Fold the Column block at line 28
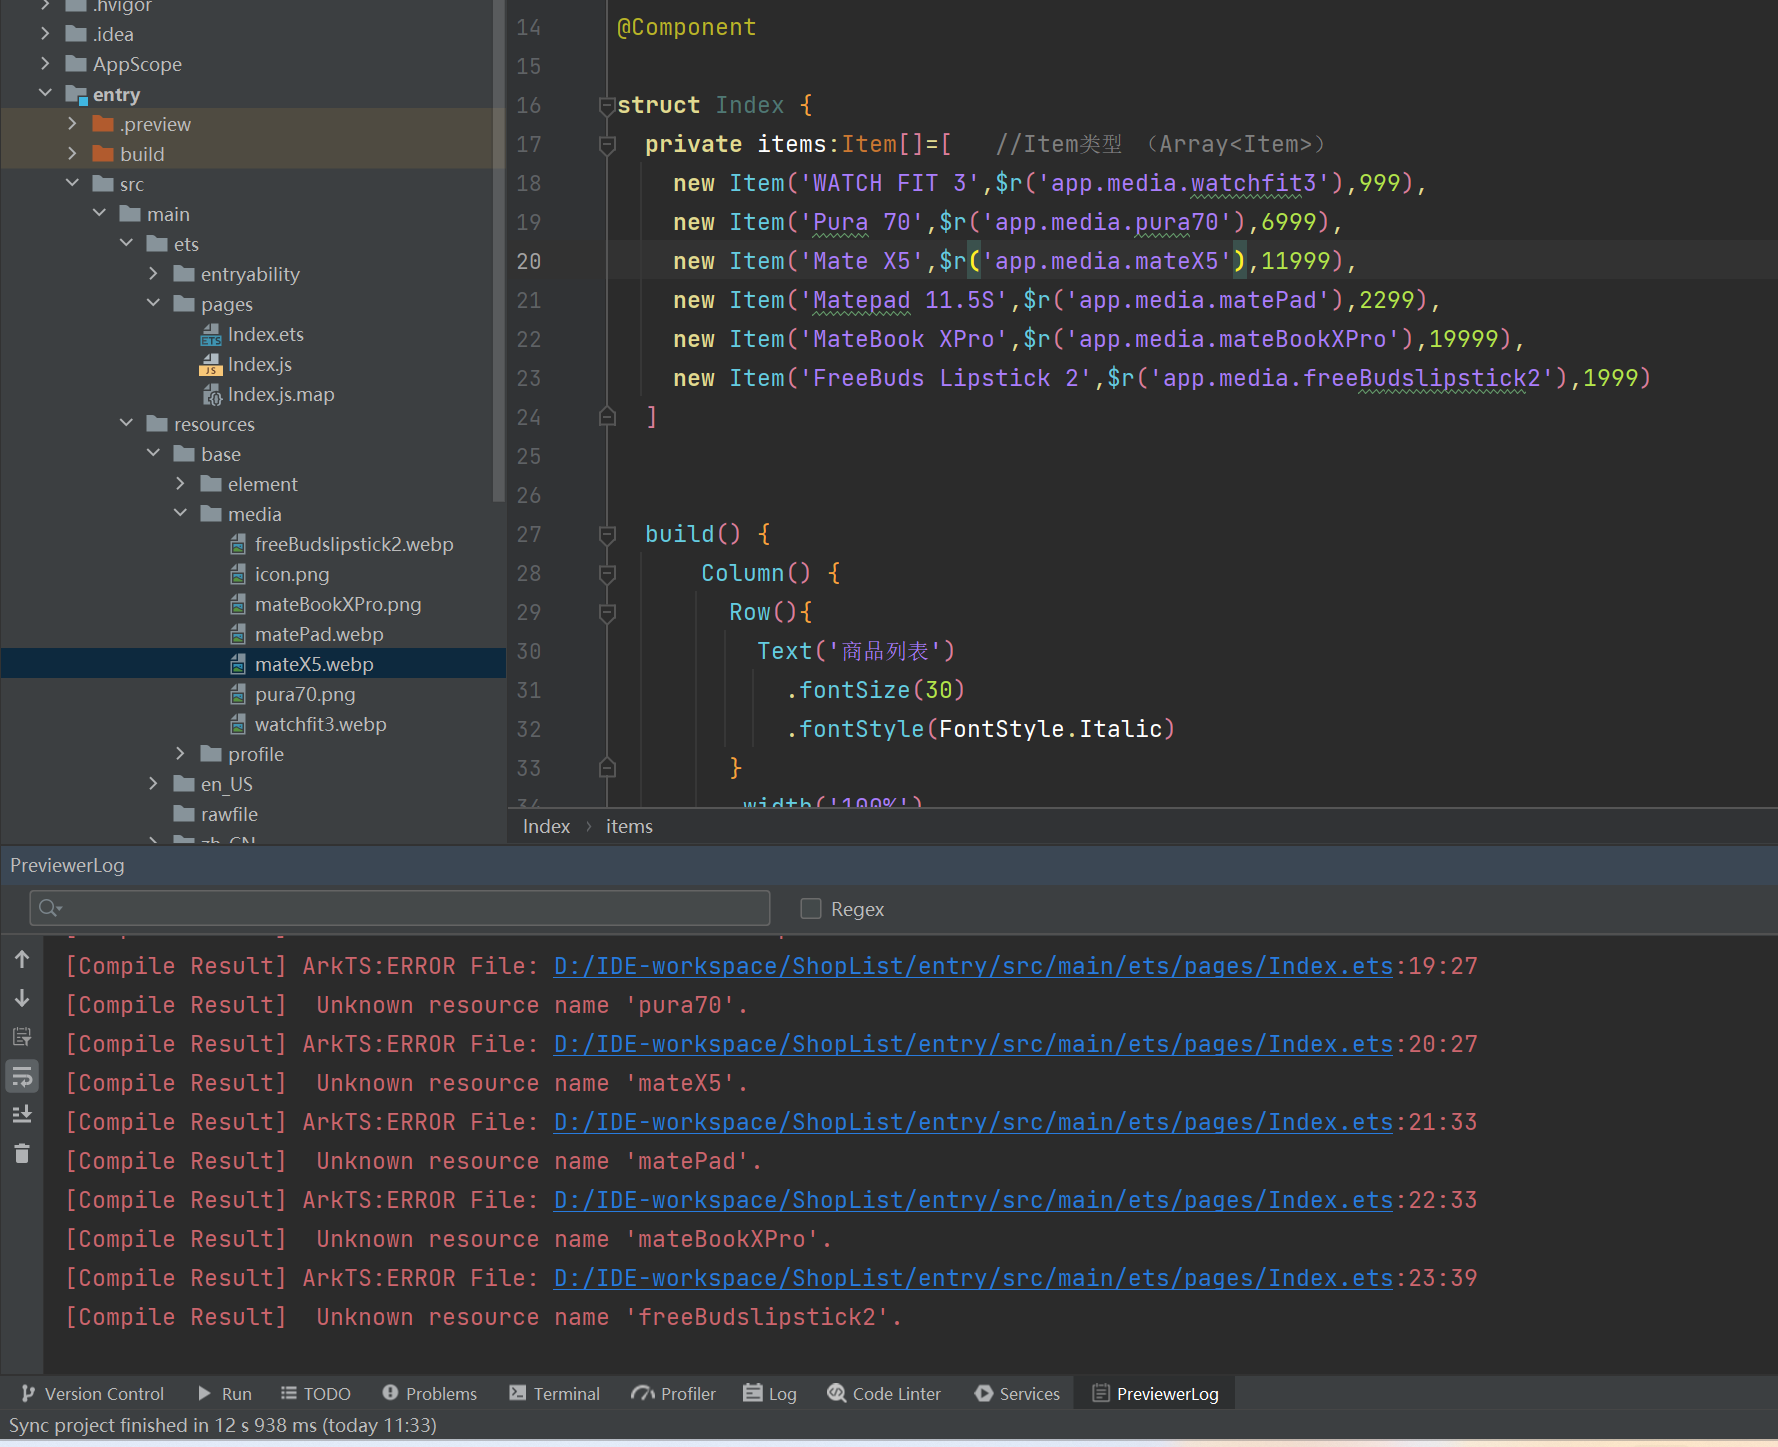Viewport: 1778px width, 1447px height. pos(607,573)
